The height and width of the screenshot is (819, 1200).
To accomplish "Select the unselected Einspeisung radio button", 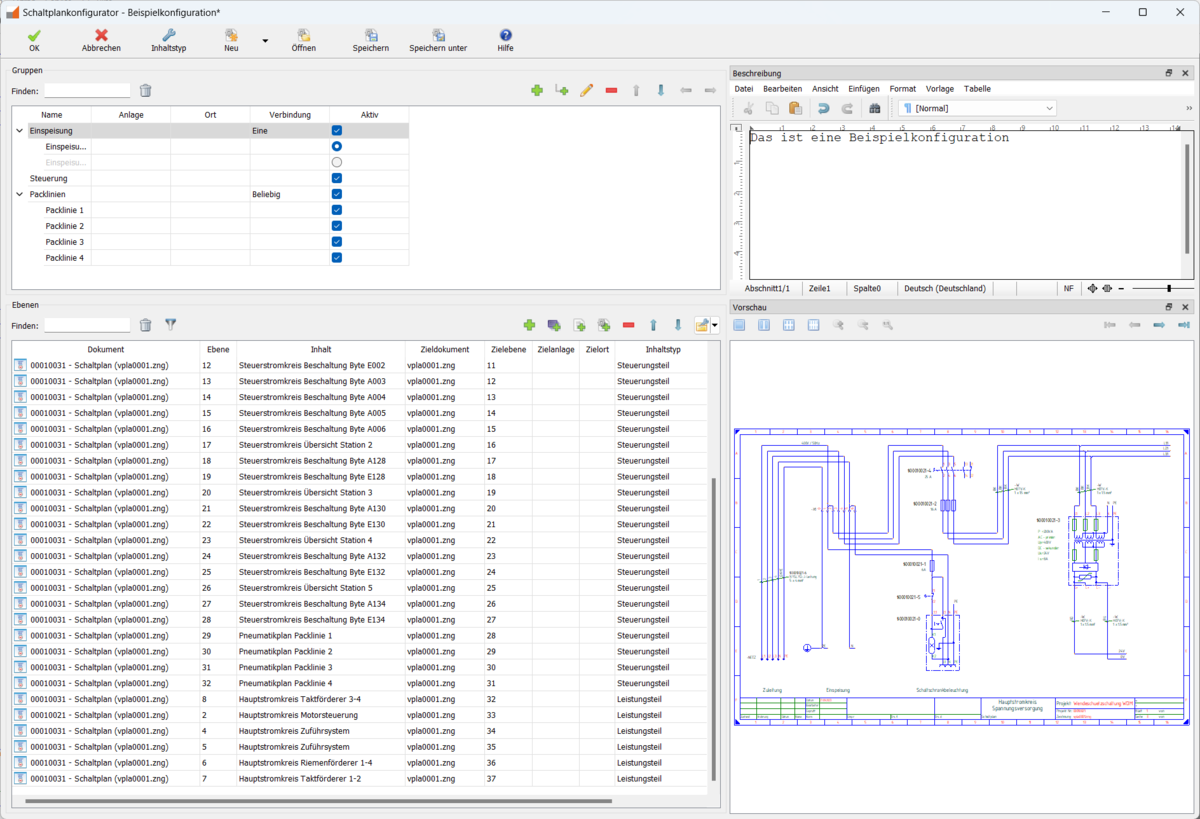I will coord(337,162).
